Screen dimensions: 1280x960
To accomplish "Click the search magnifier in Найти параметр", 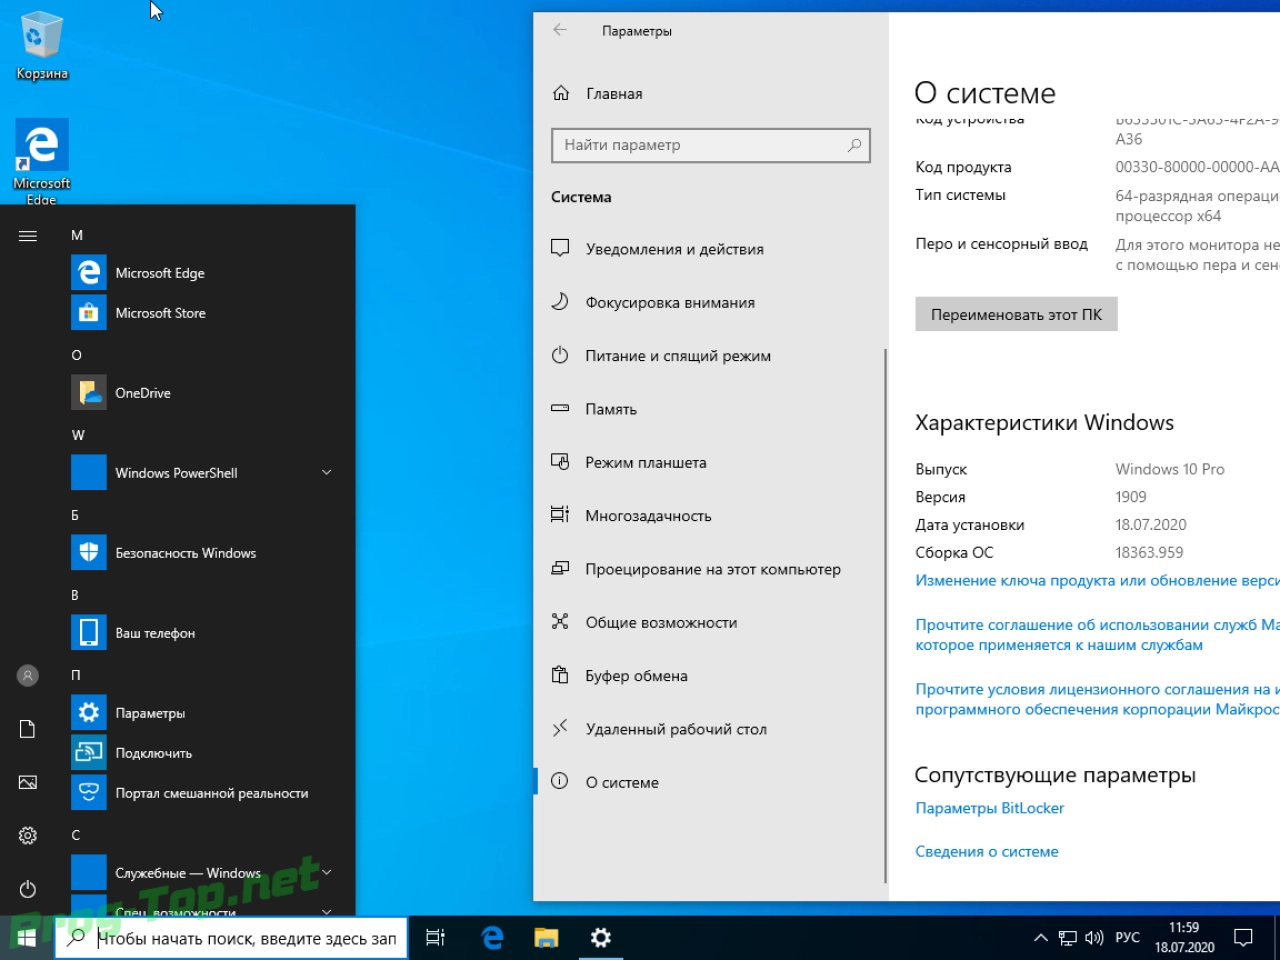I will (854, 145).
